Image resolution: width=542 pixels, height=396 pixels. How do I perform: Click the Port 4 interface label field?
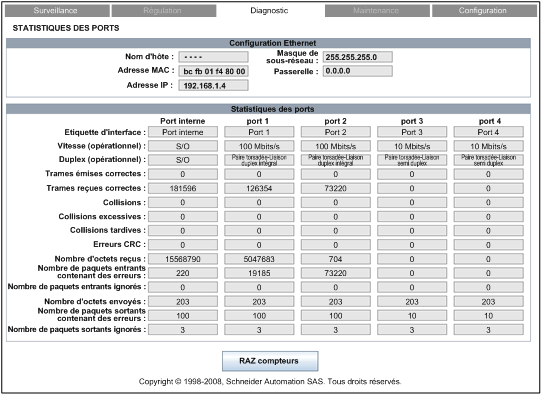point(488,132)
